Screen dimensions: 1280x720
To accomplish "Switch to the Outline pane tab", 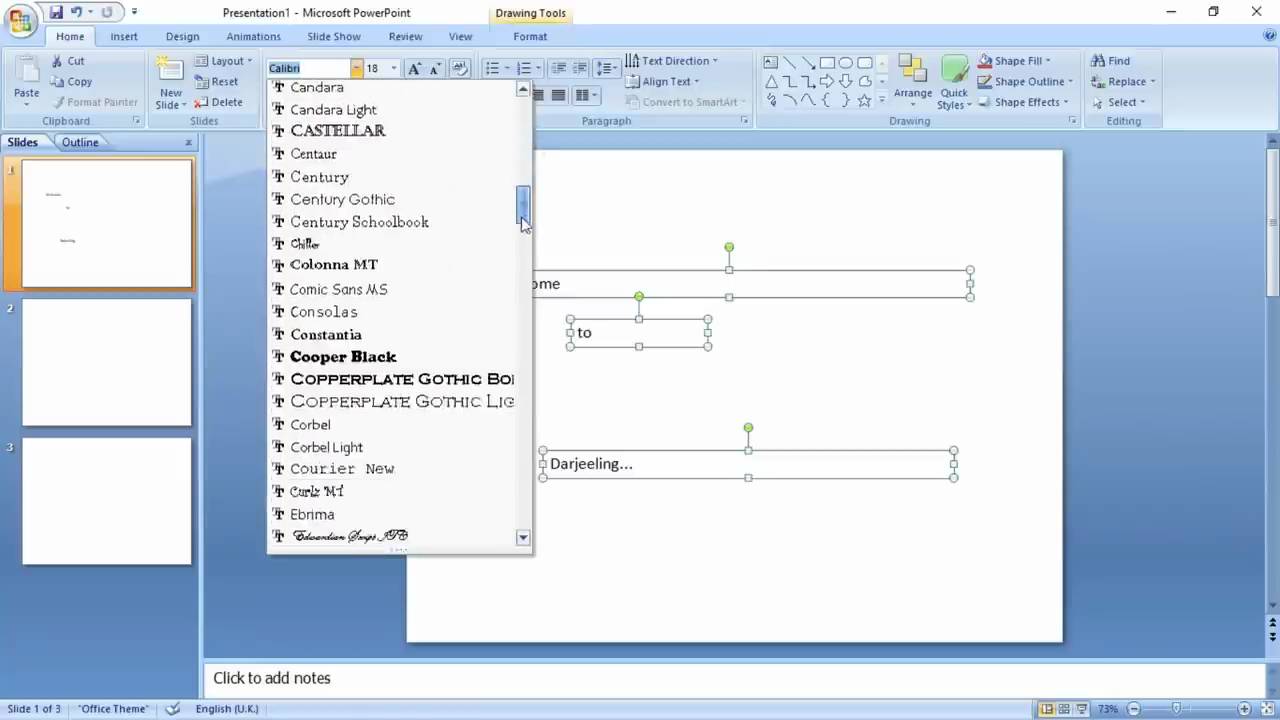I will [x=80, y=142].
